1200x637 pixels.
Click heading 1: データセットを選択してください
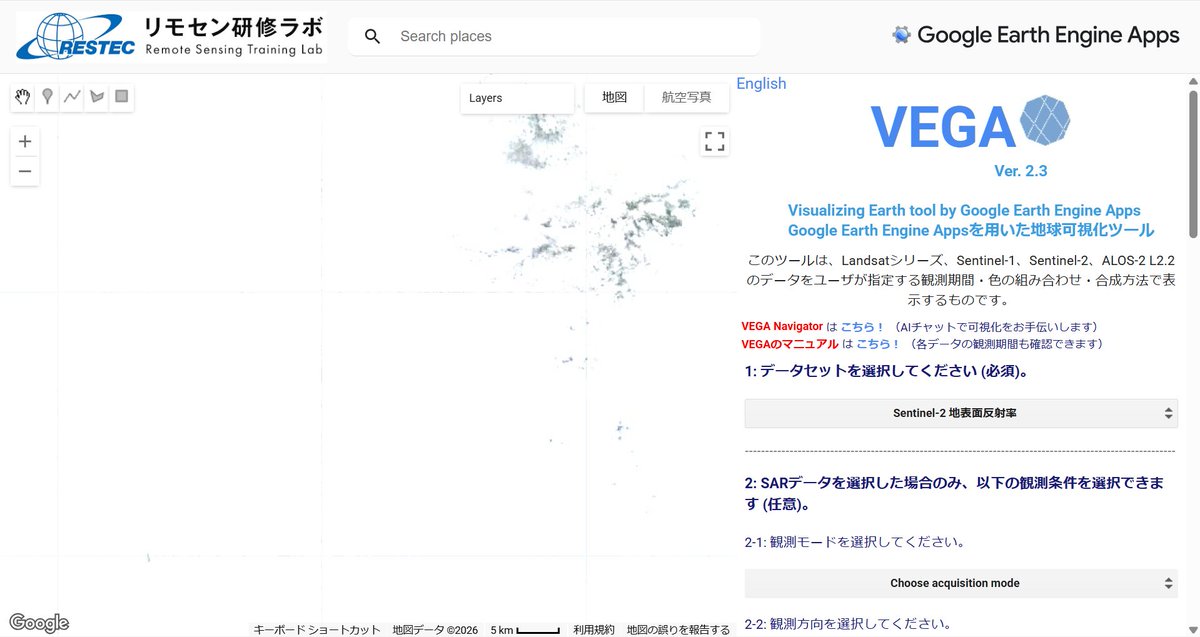pos(887,371)
